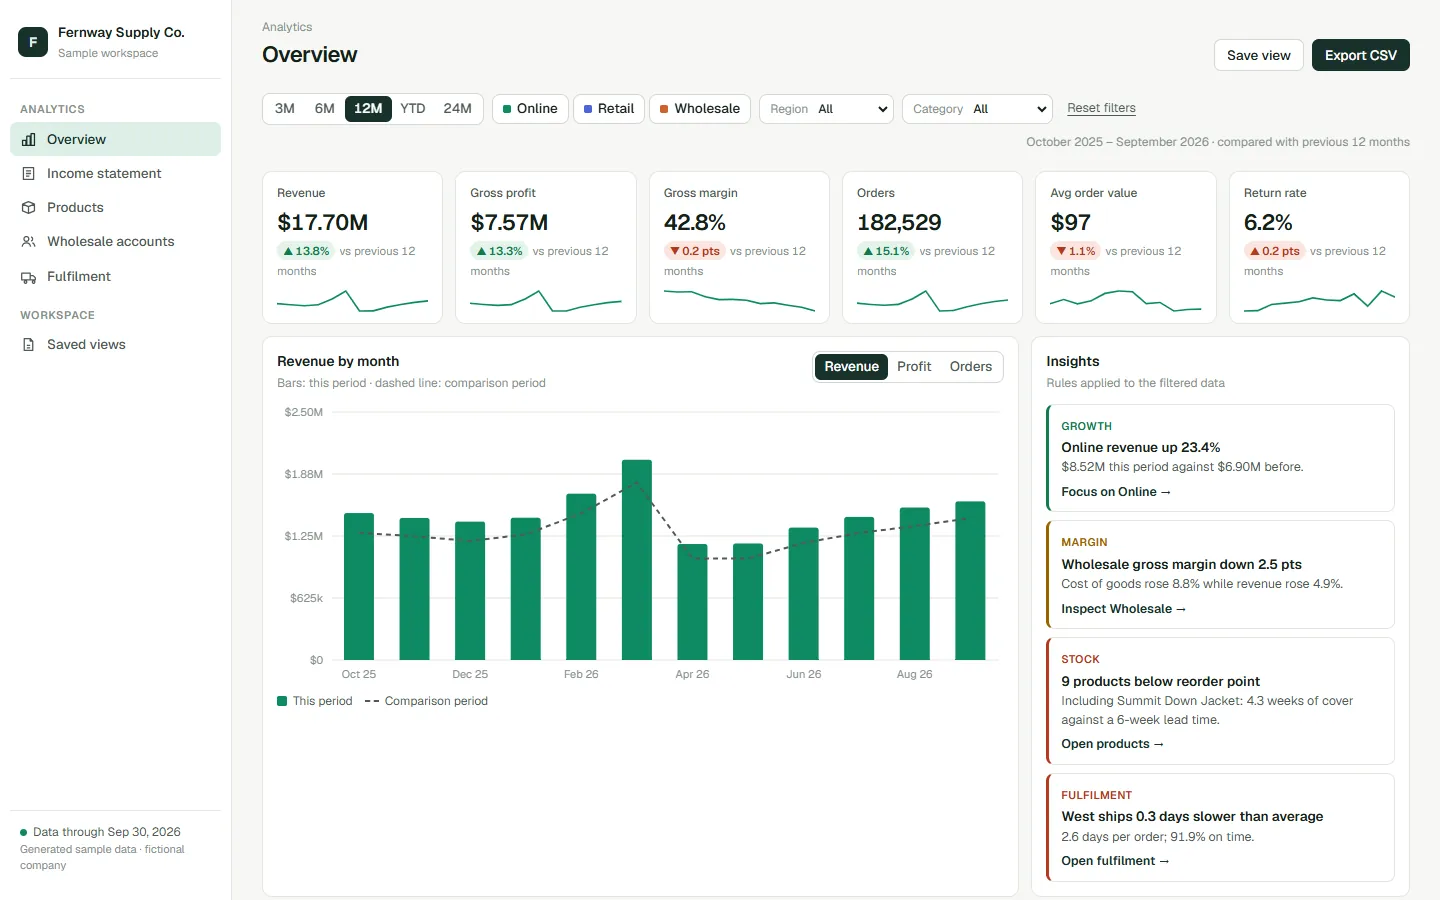Image resolution: width=1440 pixels, height=900 pixels.
Task: Click the dashed Comparison period legend marker
Action: 372,701
